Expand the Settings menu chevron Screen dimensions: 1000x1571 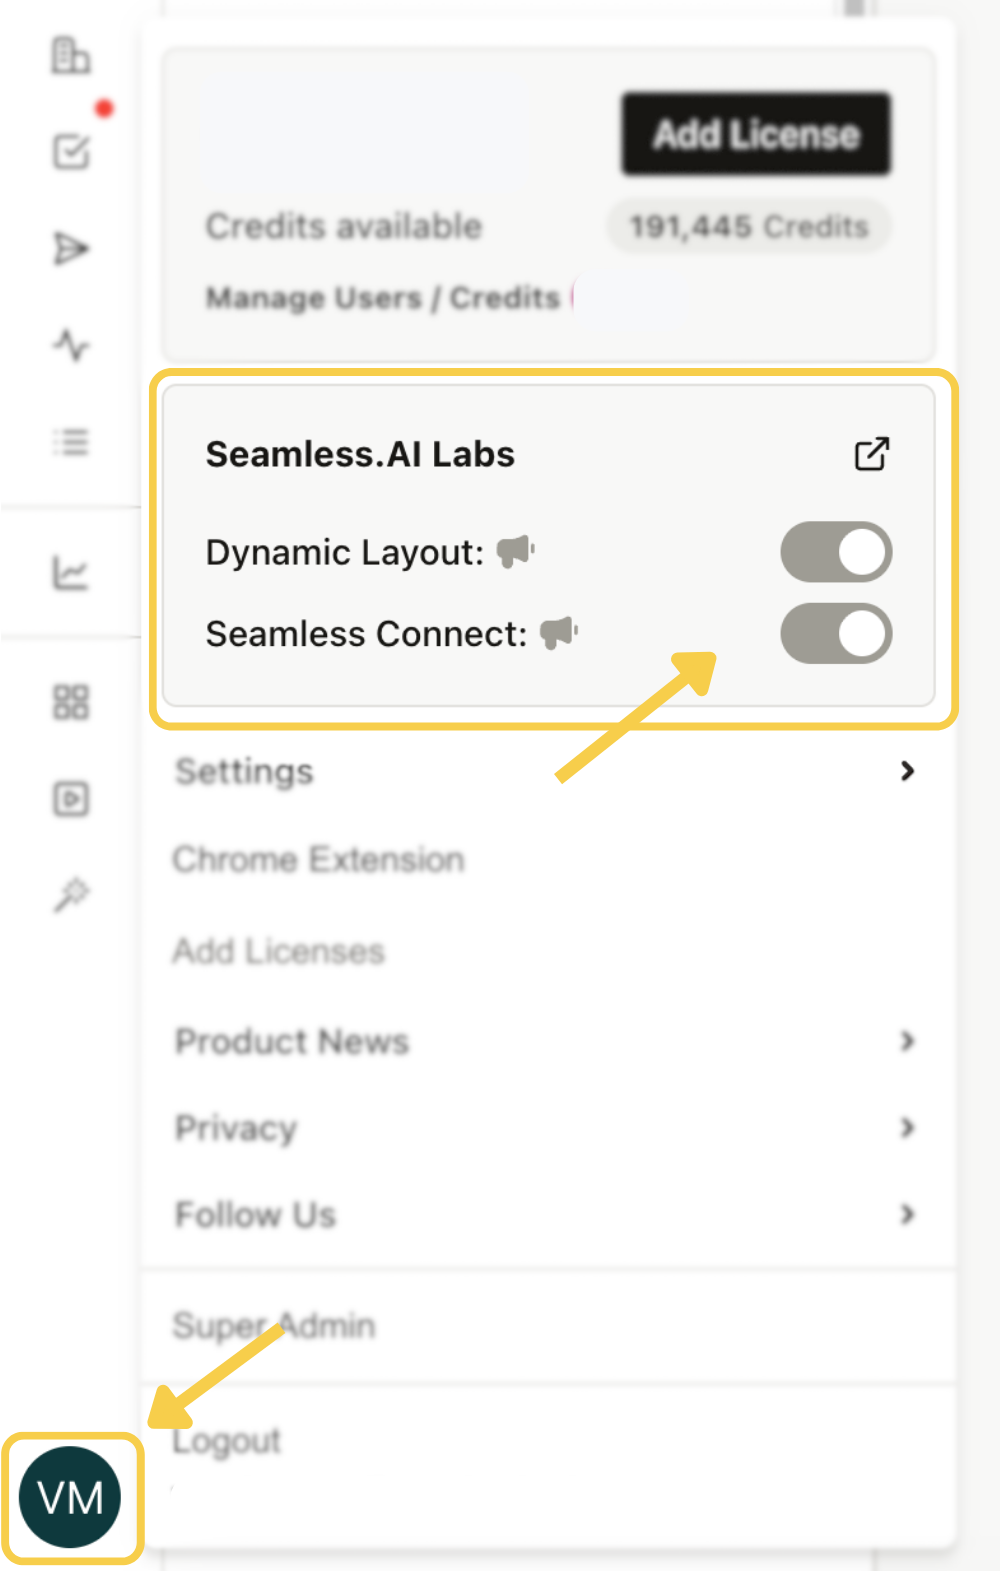click(x=907, y=771)
